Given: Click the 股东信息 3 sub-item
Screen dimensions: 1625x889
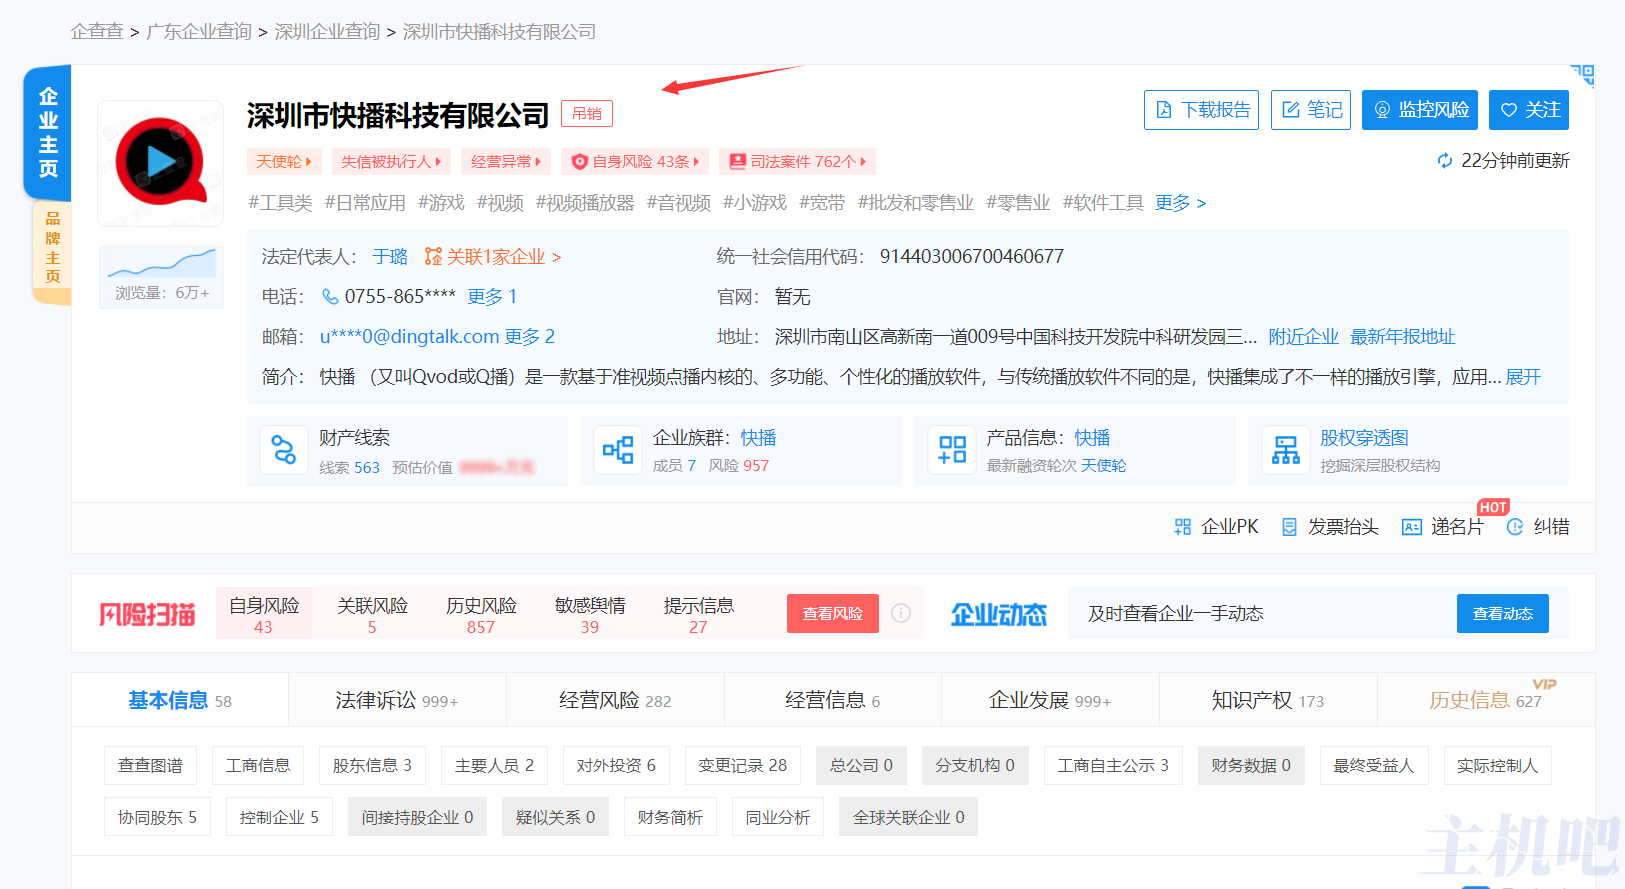Looking at the screenshot, I should tap(372, 765).
